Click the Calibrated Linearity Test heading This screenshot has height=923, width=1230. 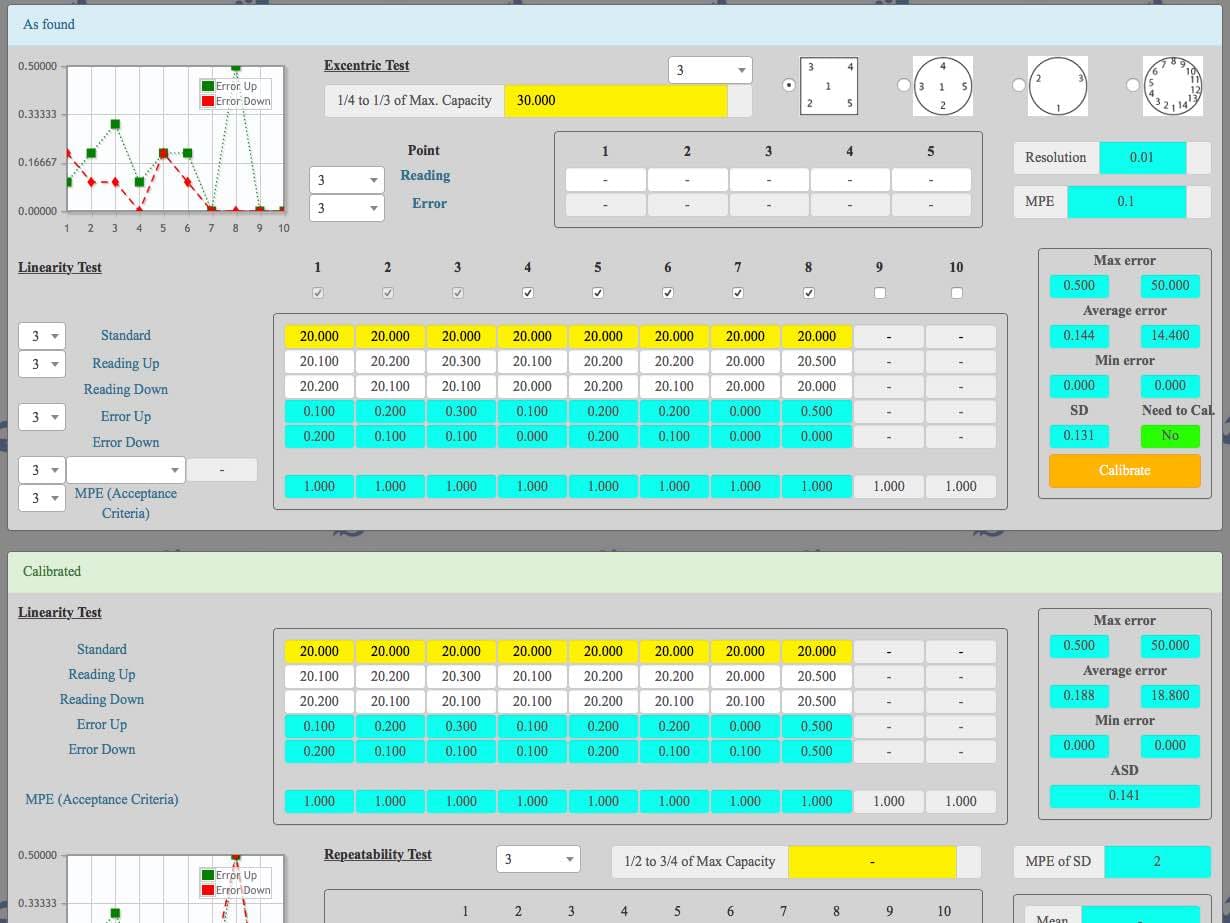(x=60, y=612)
